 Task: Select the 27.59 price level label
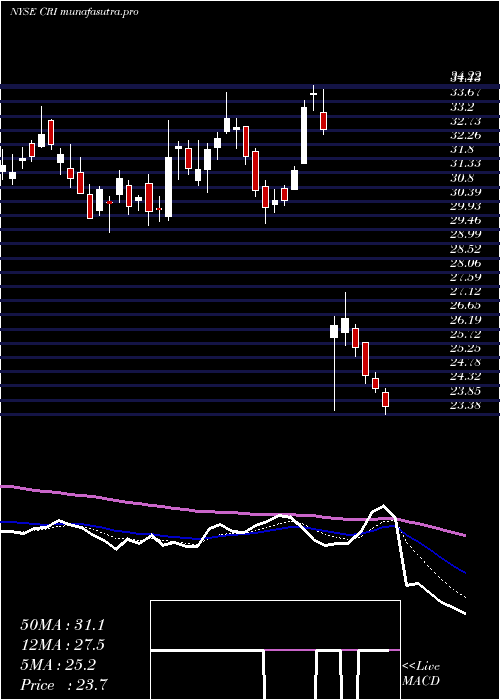[465, 277]
